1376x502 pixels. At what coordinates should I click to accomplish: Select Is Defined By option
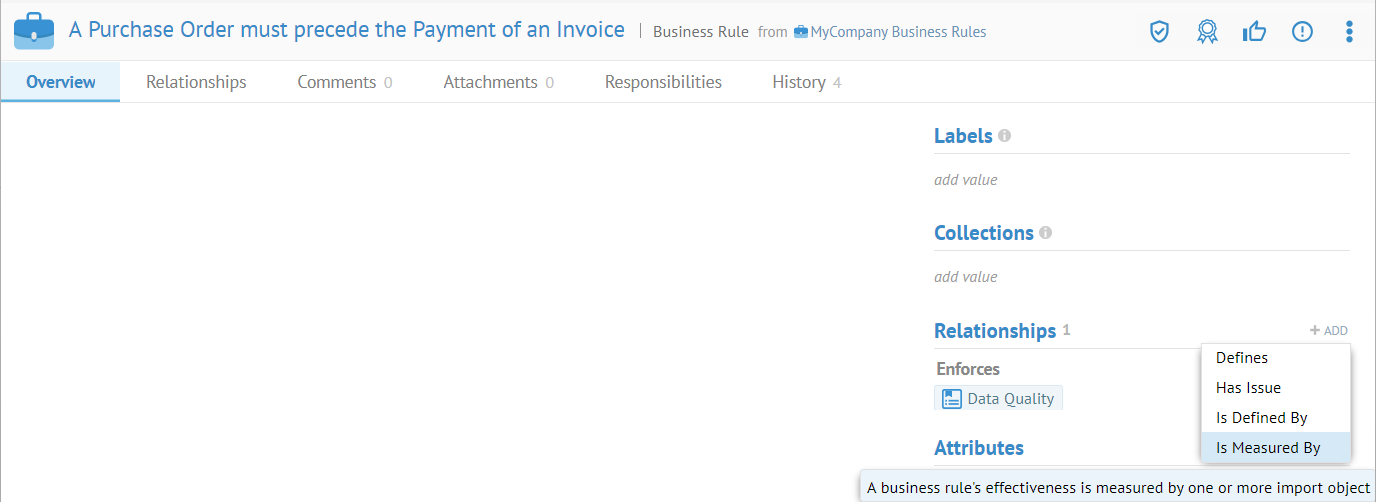click(1261, 418)
